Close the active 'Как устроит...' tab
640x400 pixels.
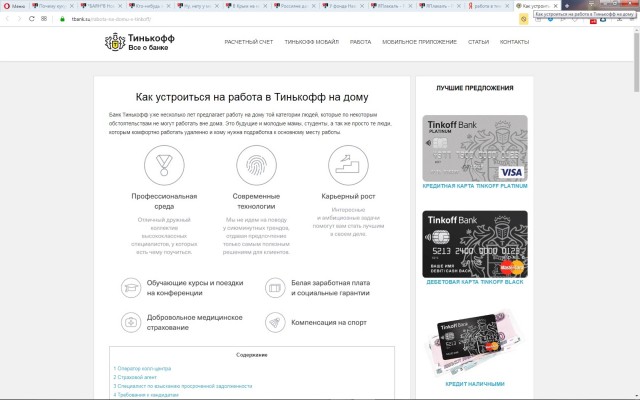click(555, 6)
